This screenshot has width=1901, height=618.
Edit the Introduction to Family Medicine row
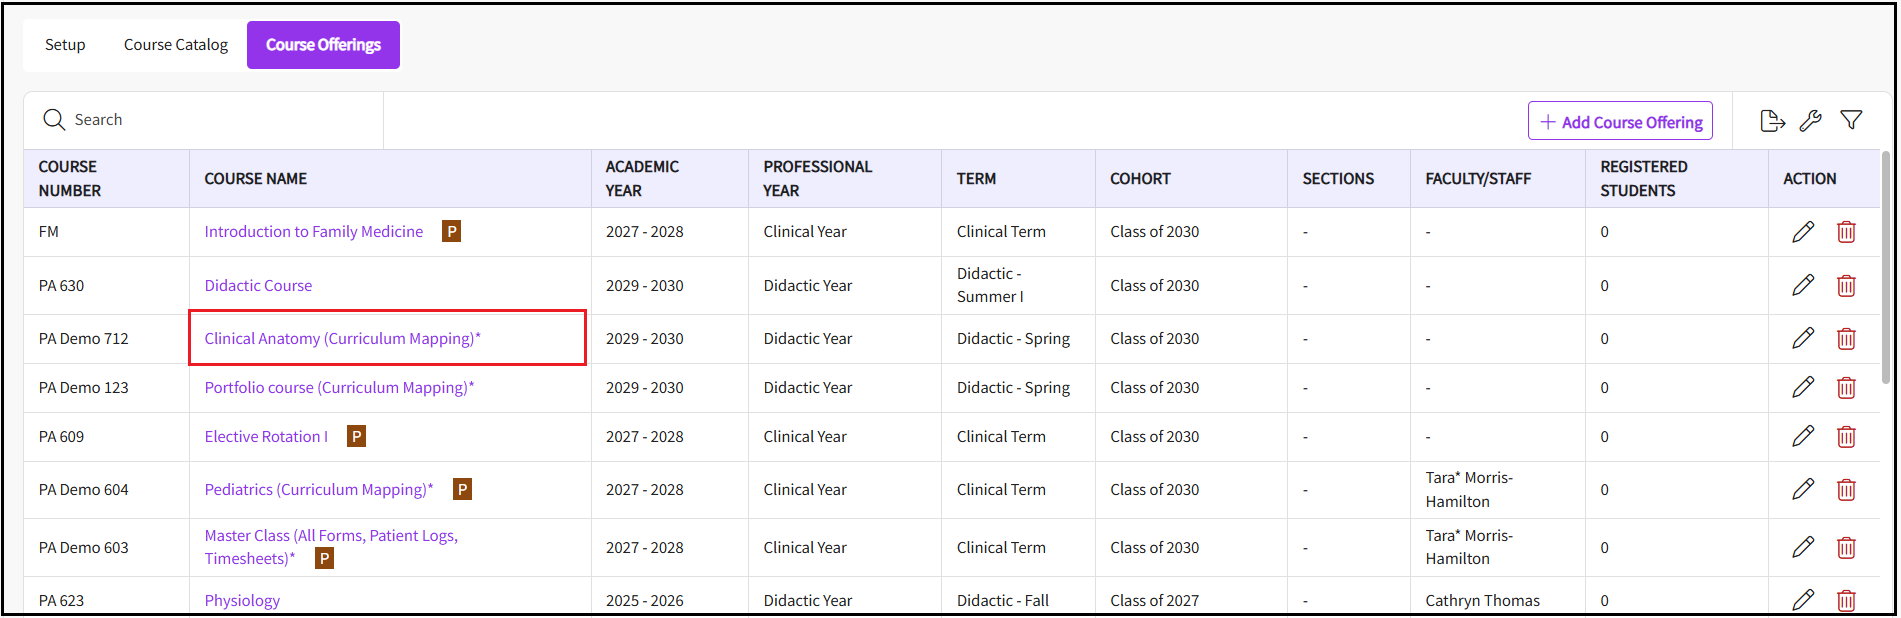point(1803,232)
